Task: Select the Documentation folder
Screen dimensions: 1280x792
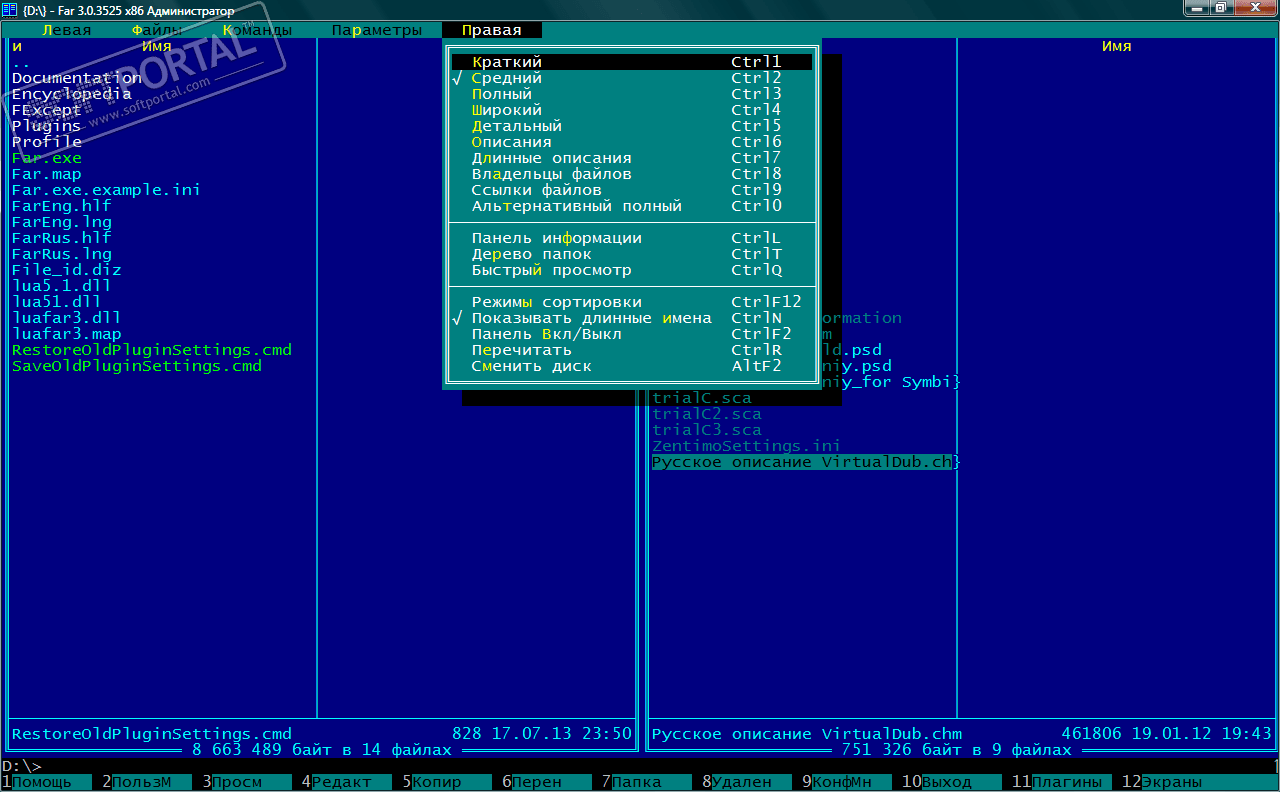Action: tap(77, 78)
